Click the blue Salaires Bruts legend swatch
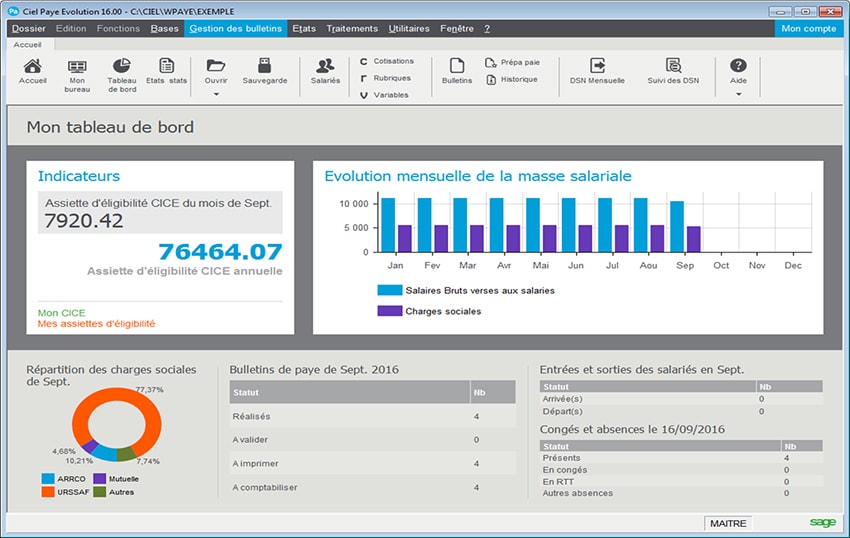Viewport: 850px width, 538px height. pyautogui.click(x=390, y=290)
